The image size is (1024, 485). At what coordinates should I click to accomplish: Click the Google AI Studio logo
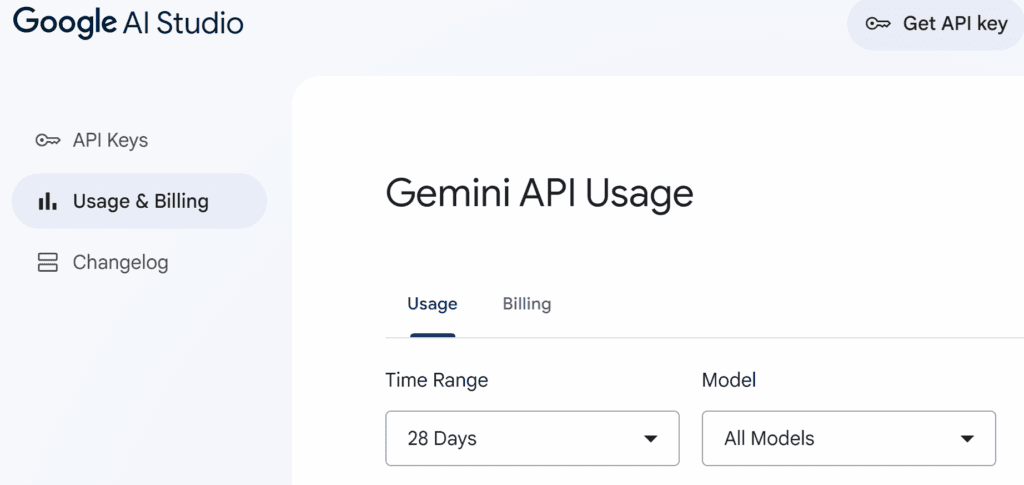(128, 22)
